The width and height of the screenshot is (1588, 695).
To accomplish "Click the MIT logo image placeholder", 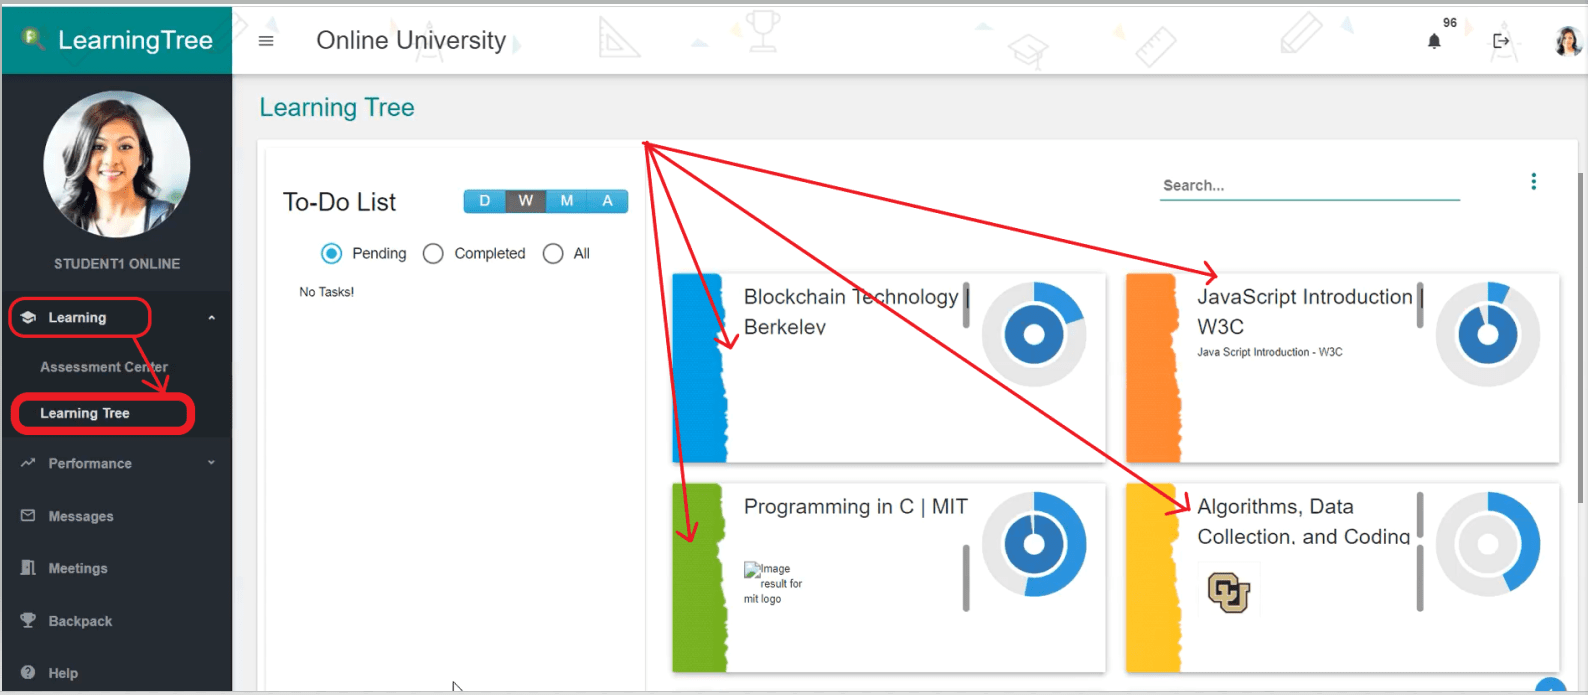I will point(773,583).
